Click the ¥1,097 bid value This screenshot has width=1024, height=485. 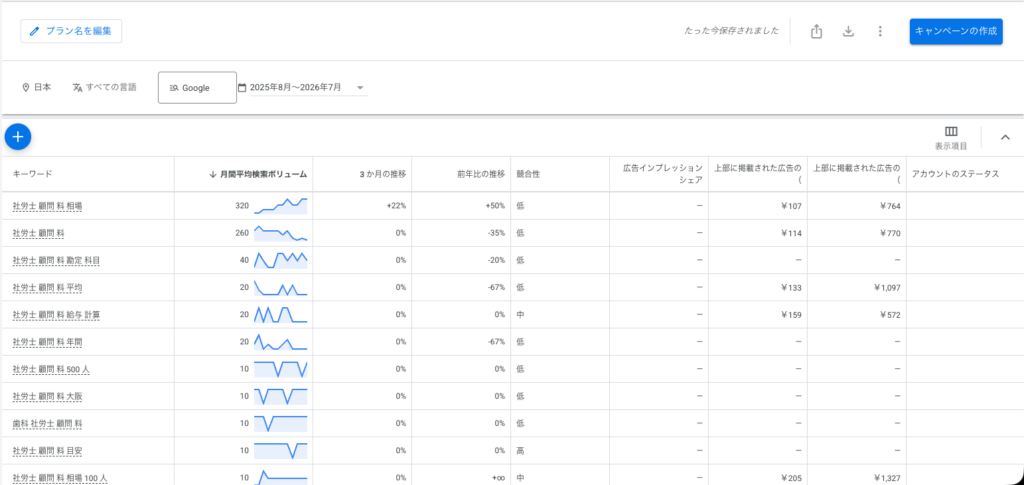point(887,287)
